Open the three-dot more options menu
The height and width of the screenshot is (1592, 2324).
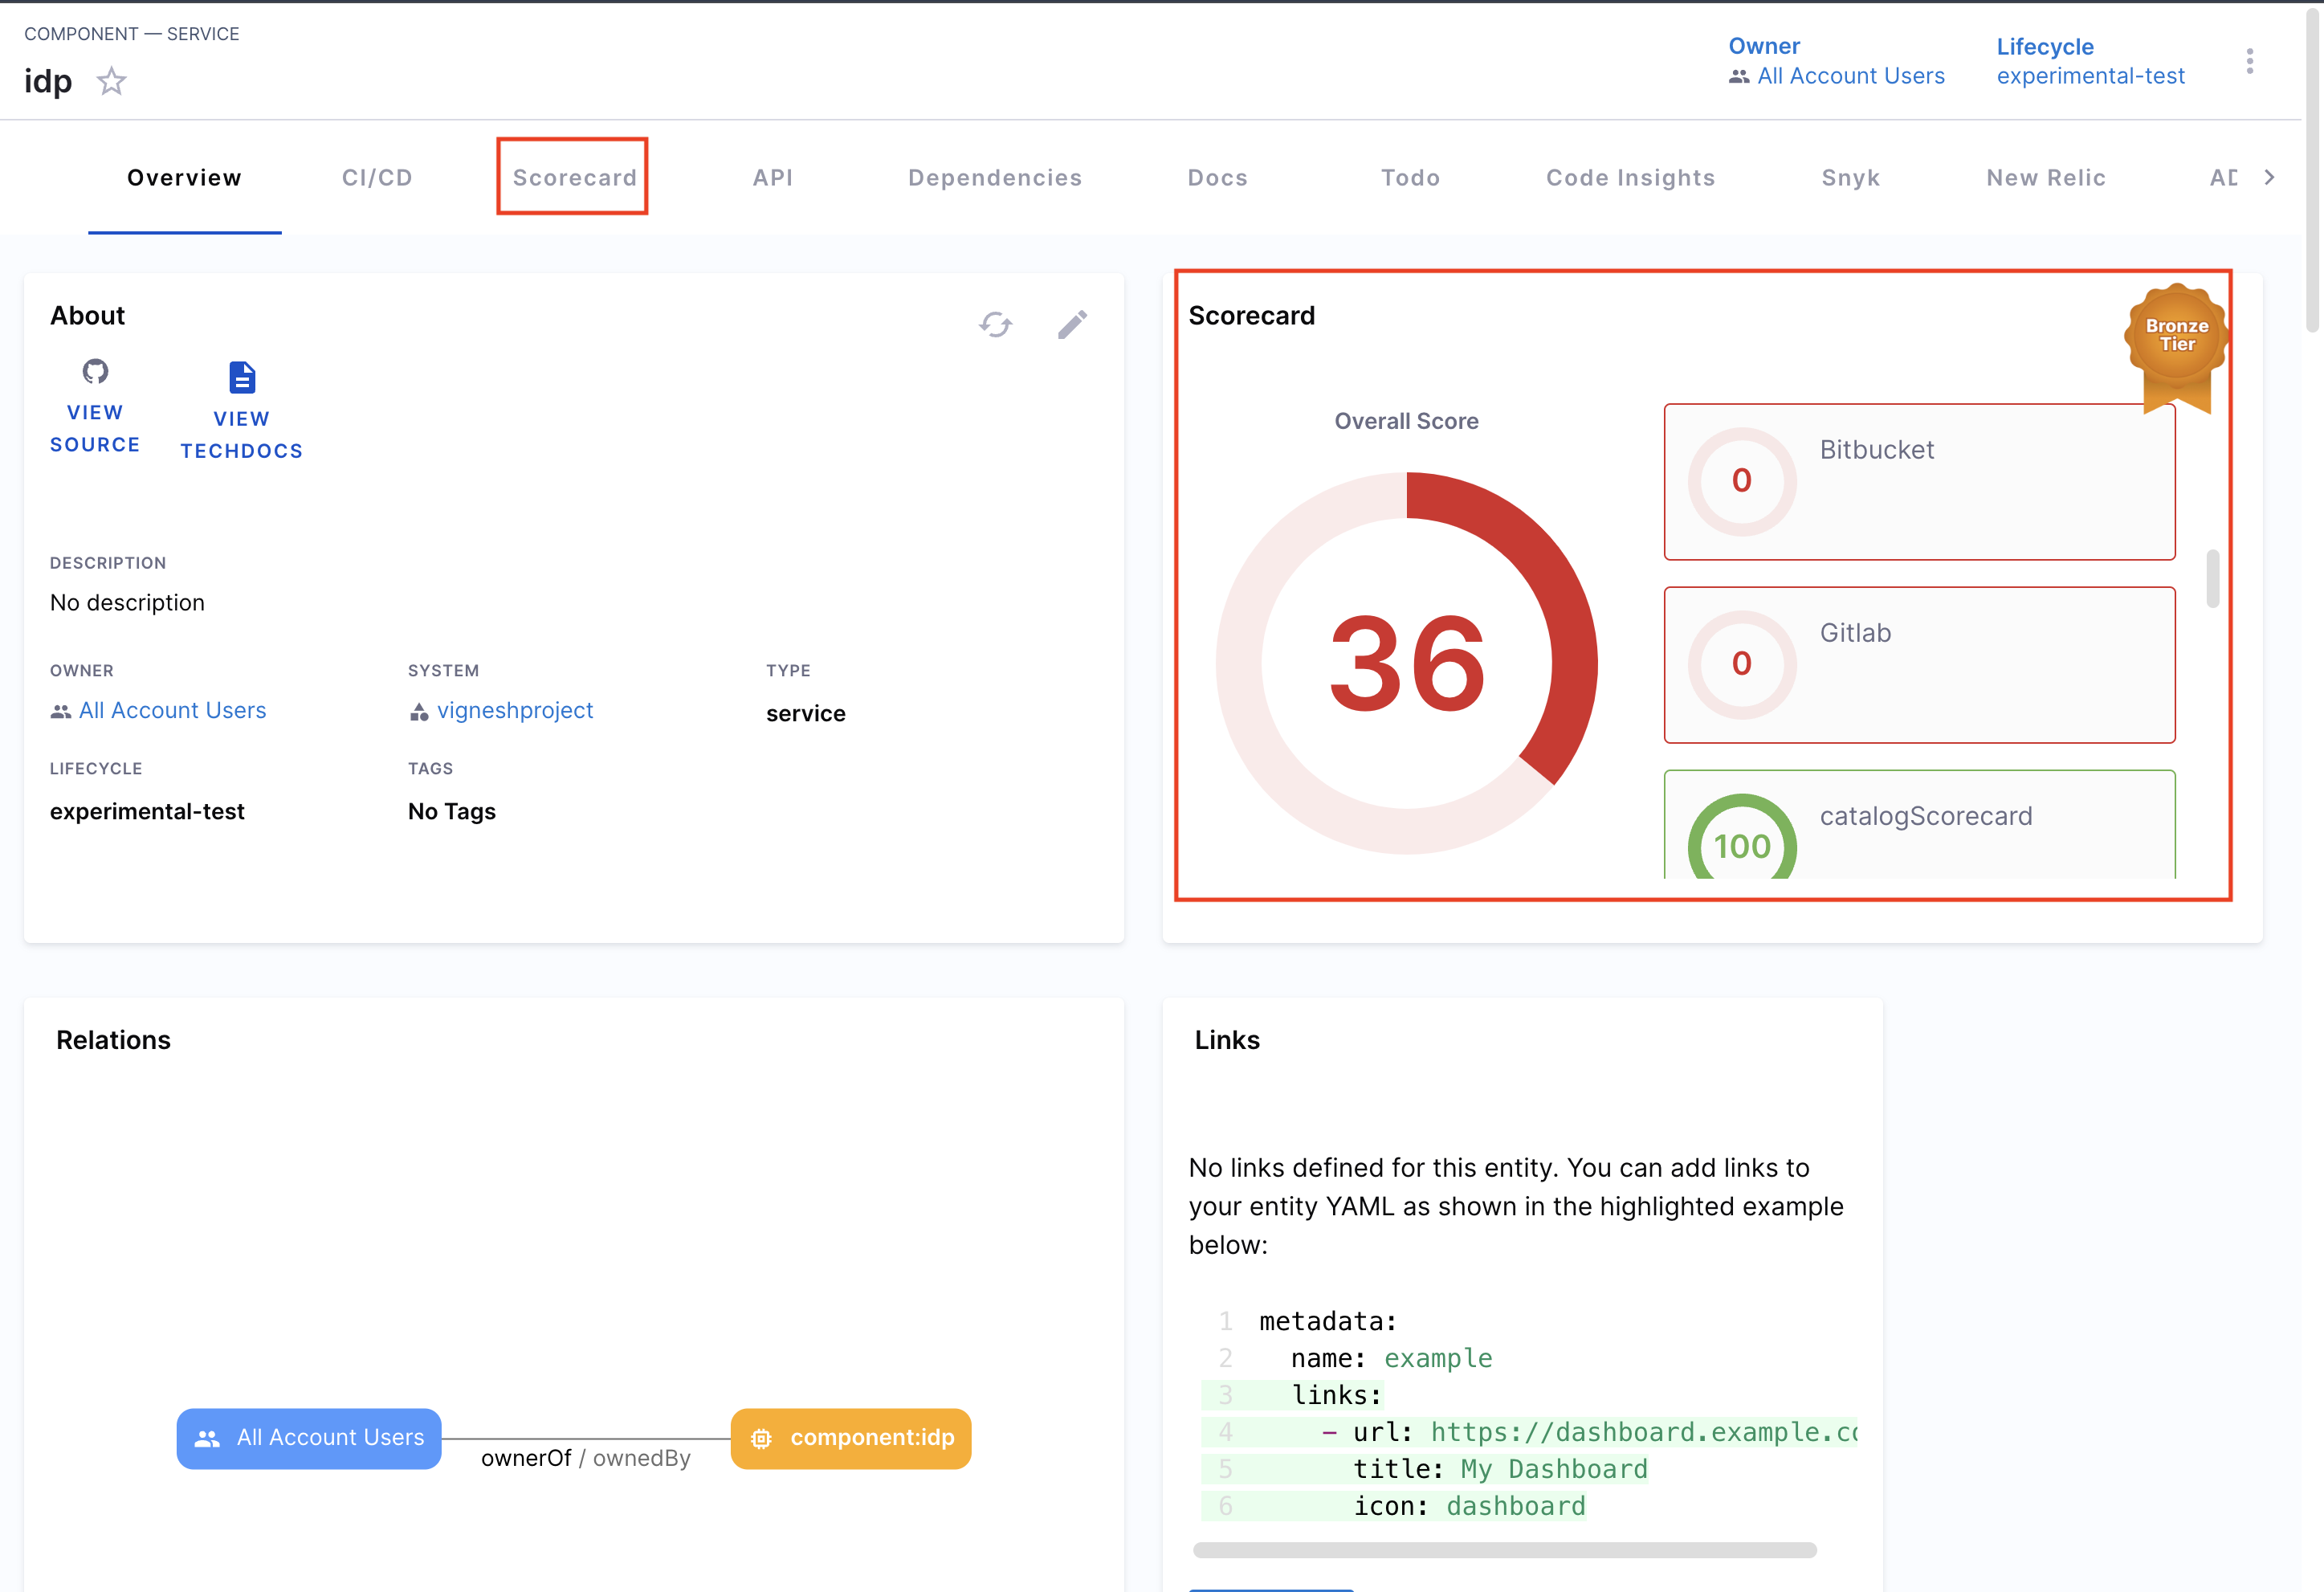tap(2249, 62)
